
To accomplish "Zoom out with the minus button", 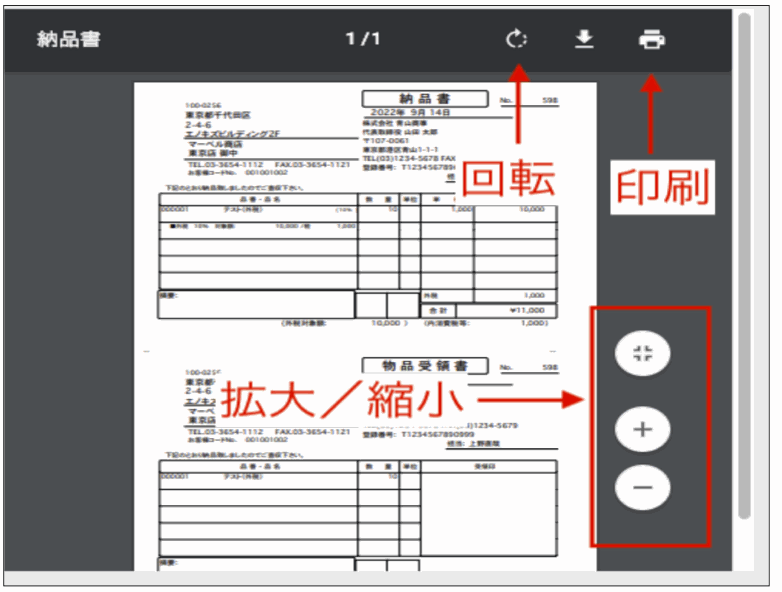I will tap(643, 488).
